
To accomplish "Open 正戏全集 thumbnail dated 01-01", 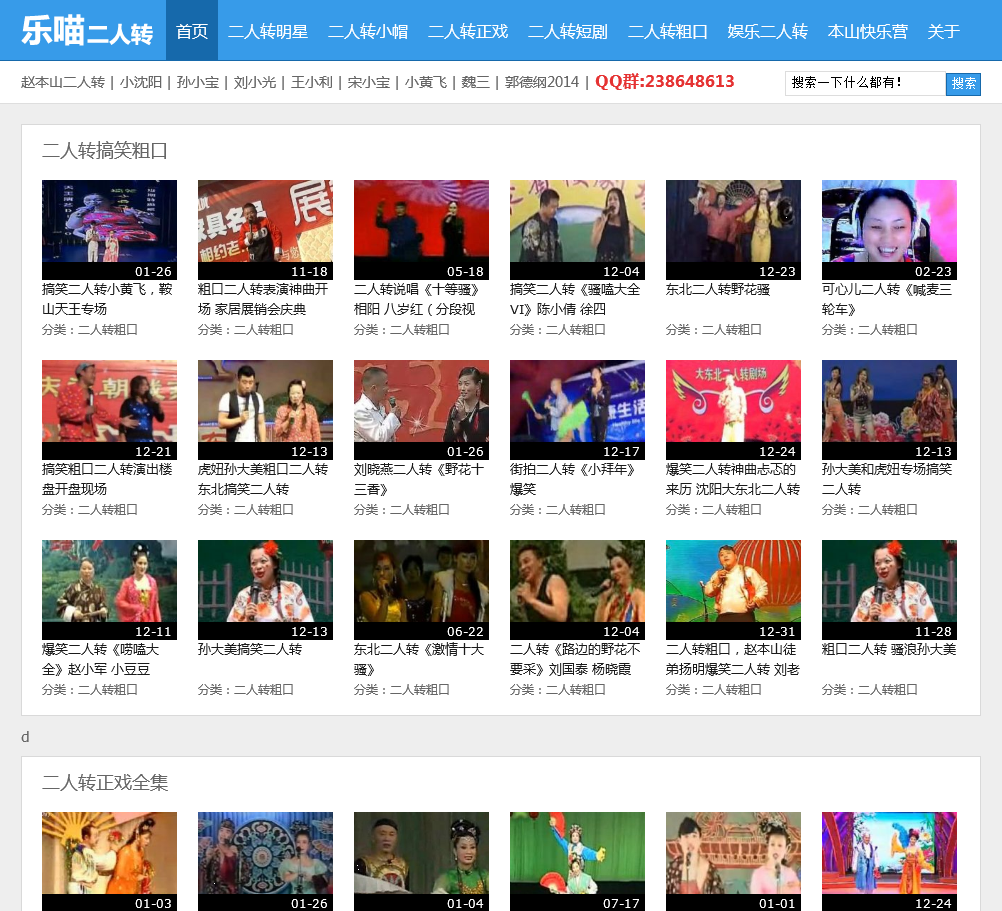I will pyautogui.click(x=733, y=861).
